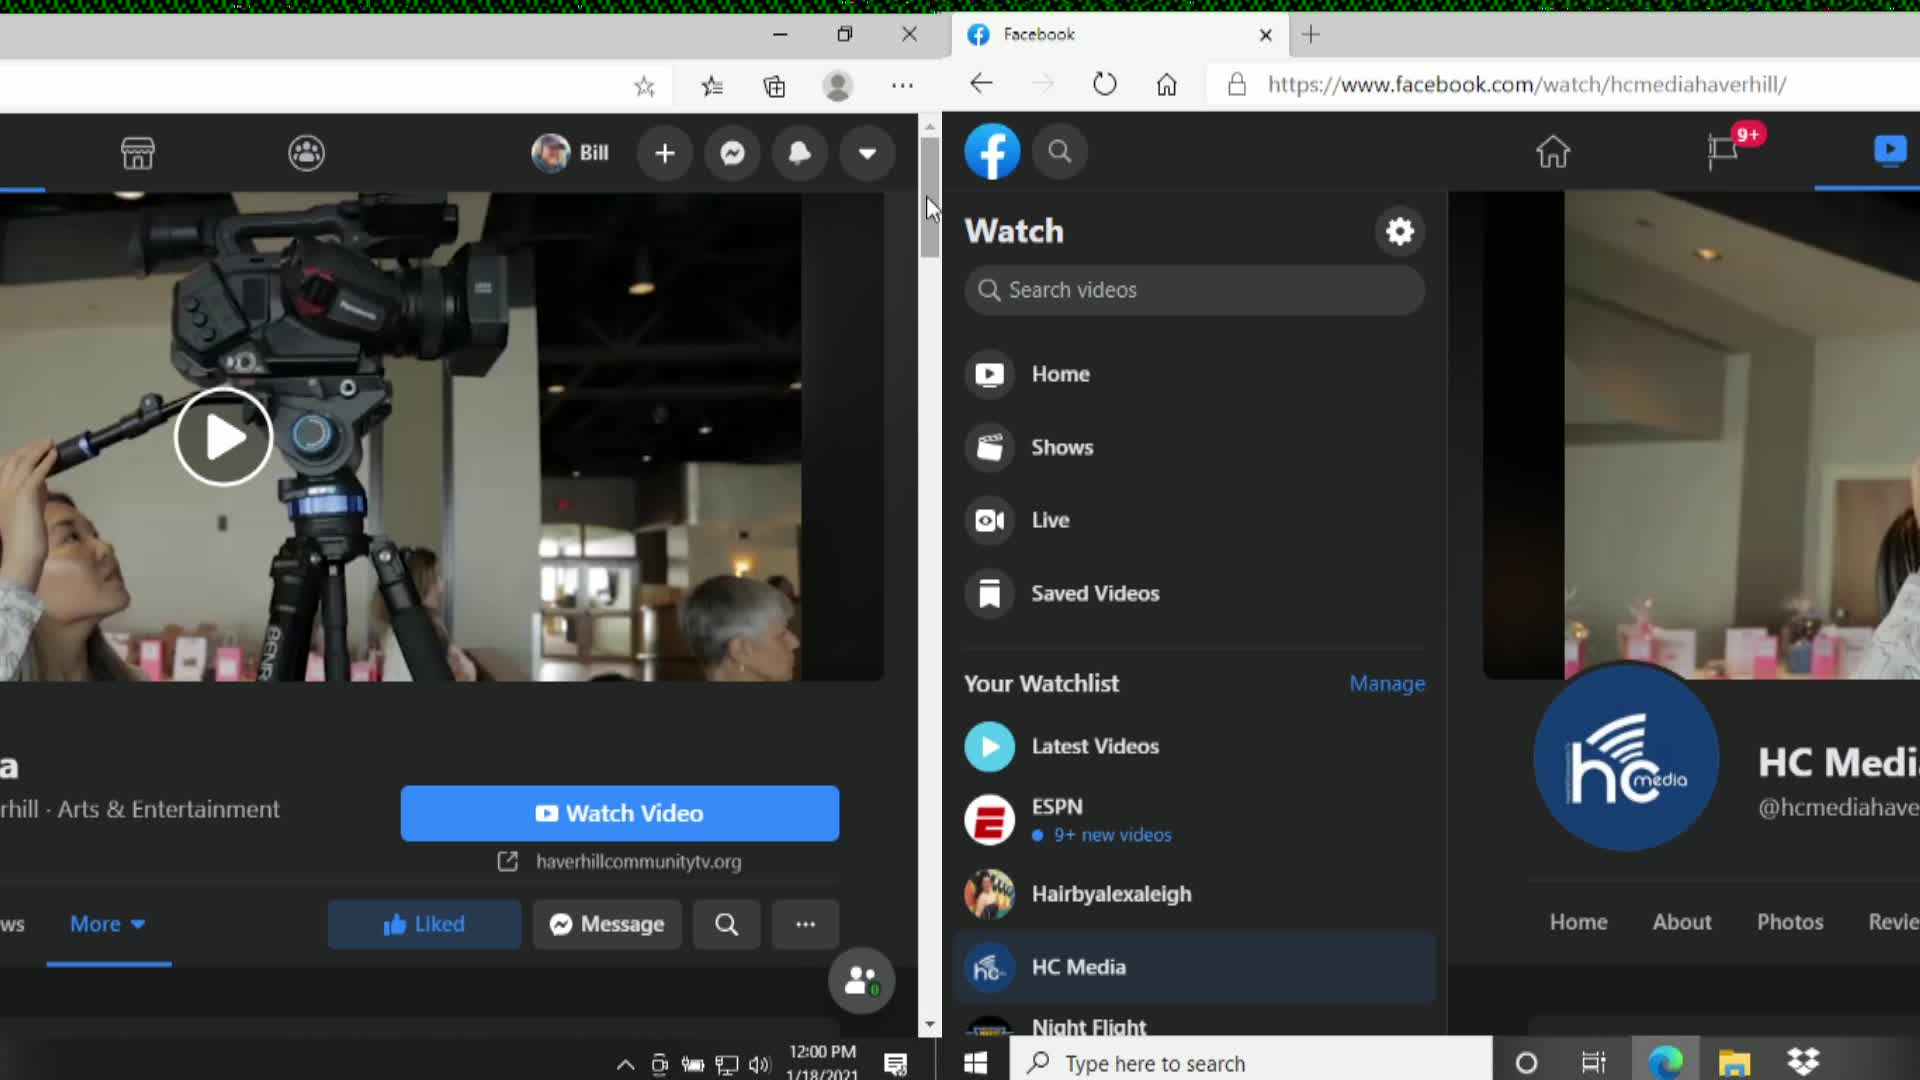Switch to HC Media Home tab

1578,922
